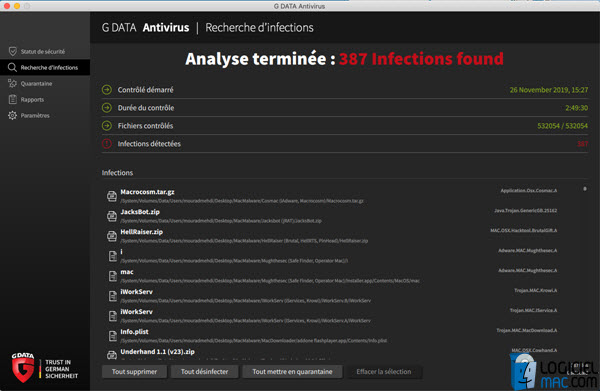This screenshot has height=391, width=600.
Task: Click the archive icon for HellRaiser.zip
Action: point(112,236)
